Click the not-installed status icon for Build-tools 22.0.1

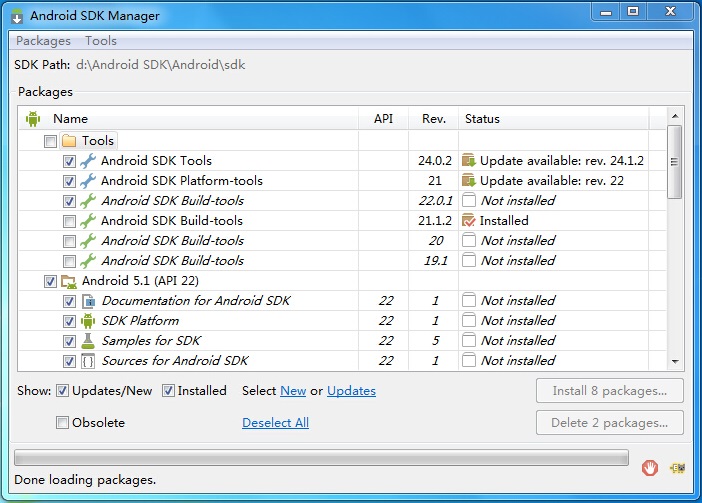tap(469, 200)
